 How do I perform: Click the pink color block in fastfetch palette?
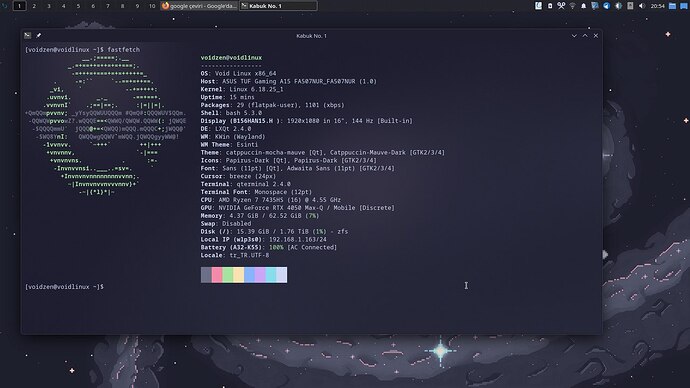pyautogui.click(x=217, y=275)
